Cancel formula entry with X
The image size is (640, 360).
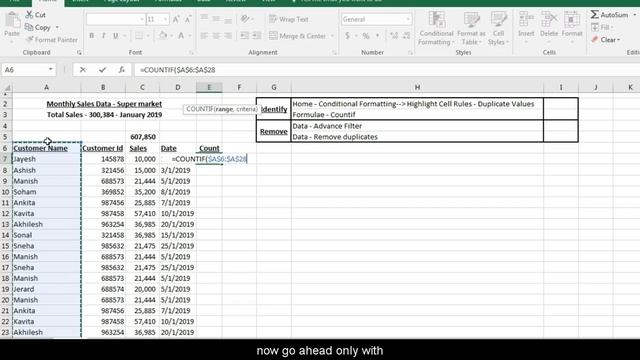tap(83, 70)
